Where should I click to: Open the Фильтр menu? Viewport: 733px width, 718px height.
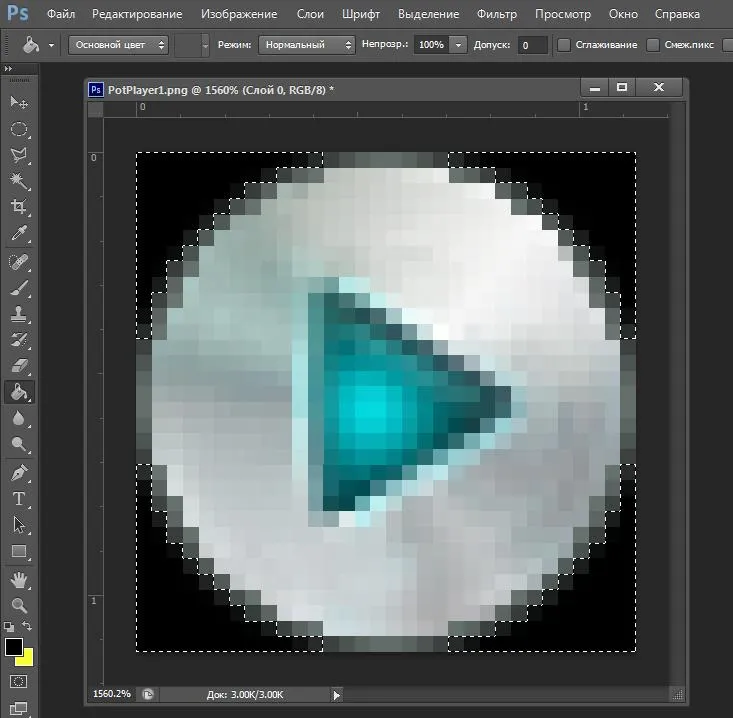coord(497,14)
